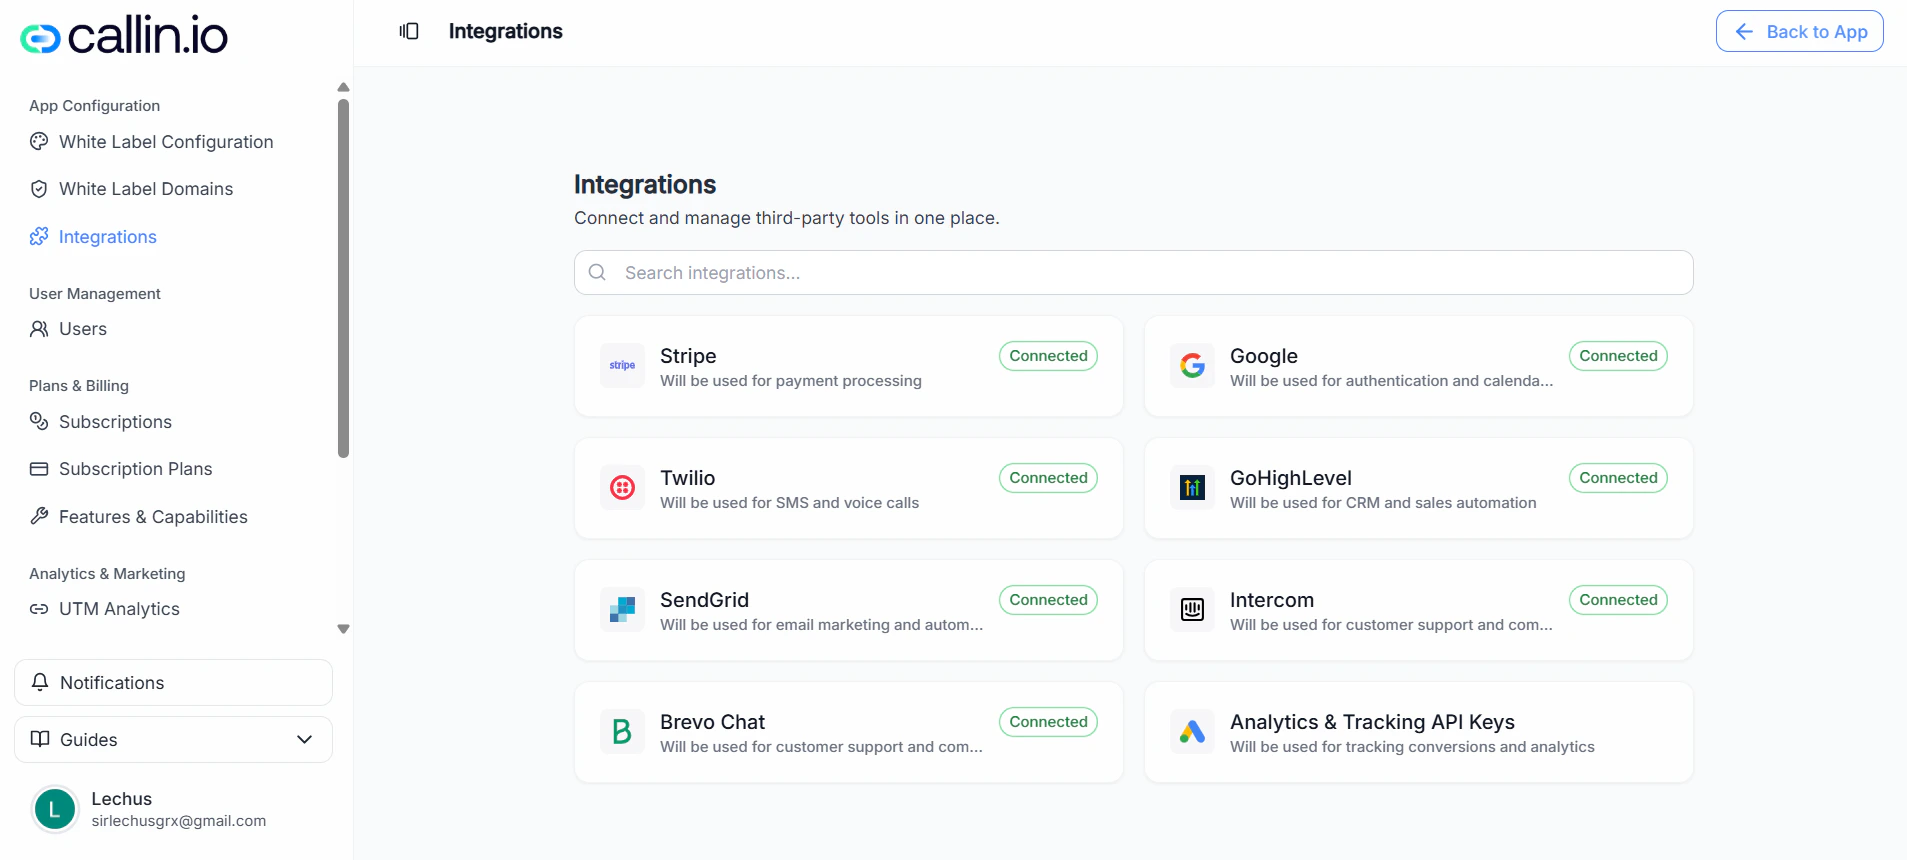Screen dimensions: 1907x860
Task: Open Features & Capabilities page
Action: pos(153,517)
